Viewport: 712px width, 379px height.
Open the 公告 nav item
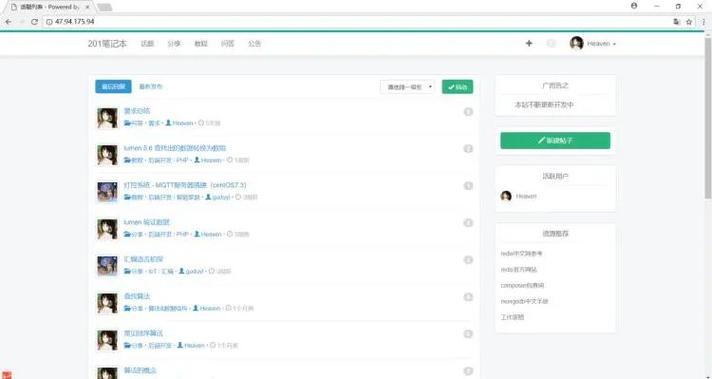click(254, 44)
